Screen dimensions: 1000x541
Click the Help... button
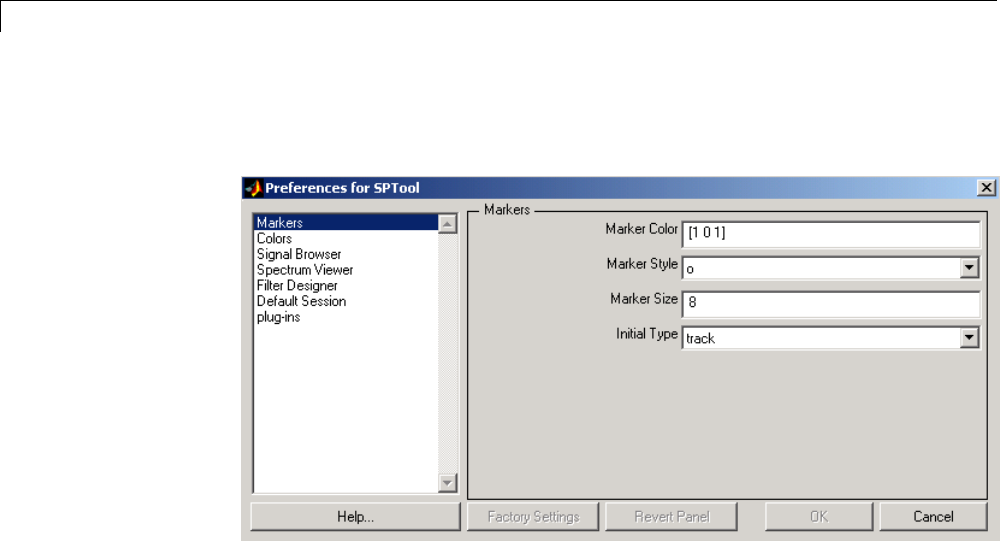[x=355, y=517]
